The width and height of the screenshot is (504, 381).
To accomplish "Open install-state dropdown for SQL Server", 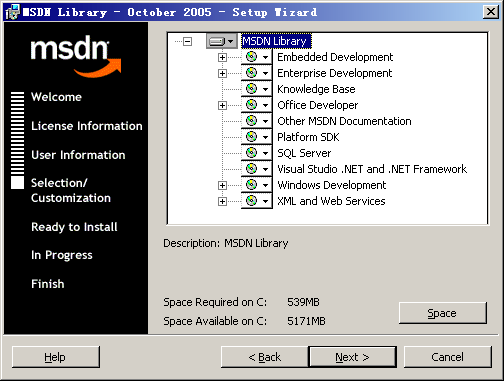I will pyautogui.click(x=256, y=153).
